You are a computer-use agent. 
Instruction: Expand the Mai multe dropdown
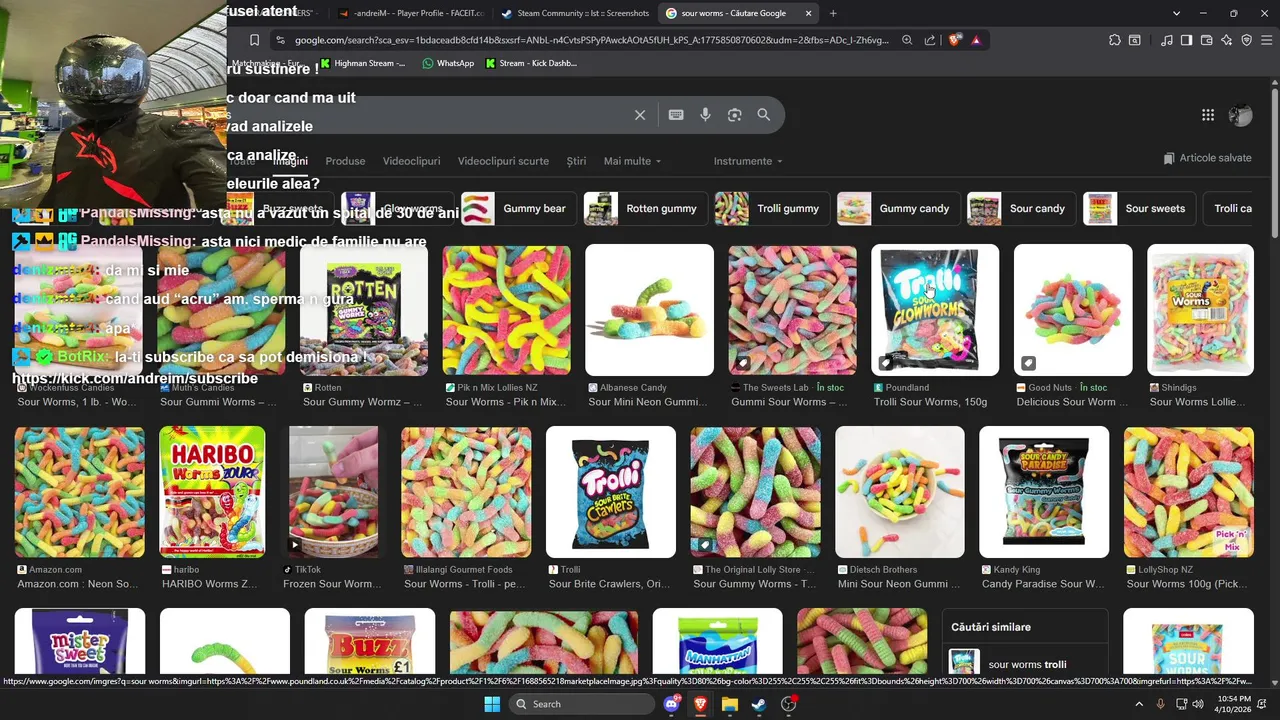[632, 161]
